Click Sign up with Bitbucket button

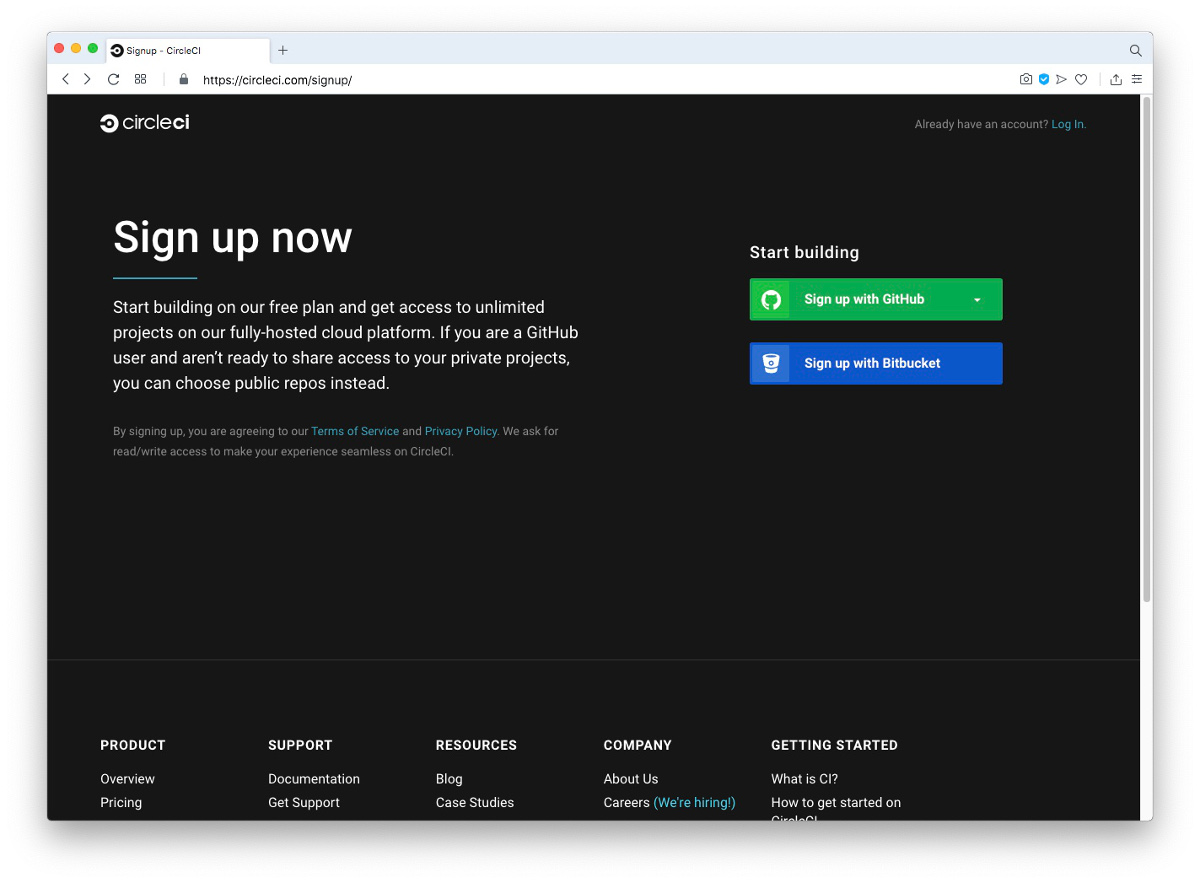point(876,363)
